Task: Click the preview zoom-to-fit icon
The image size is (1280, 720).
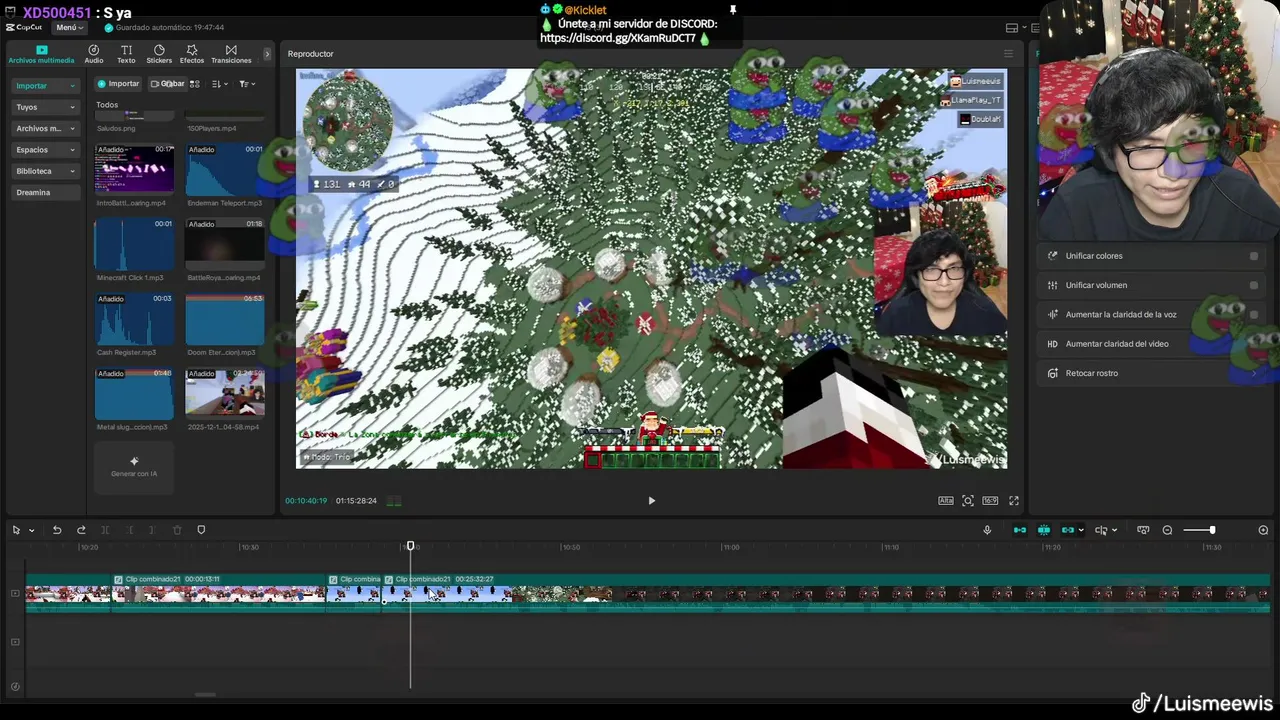Action: [967, 501]
